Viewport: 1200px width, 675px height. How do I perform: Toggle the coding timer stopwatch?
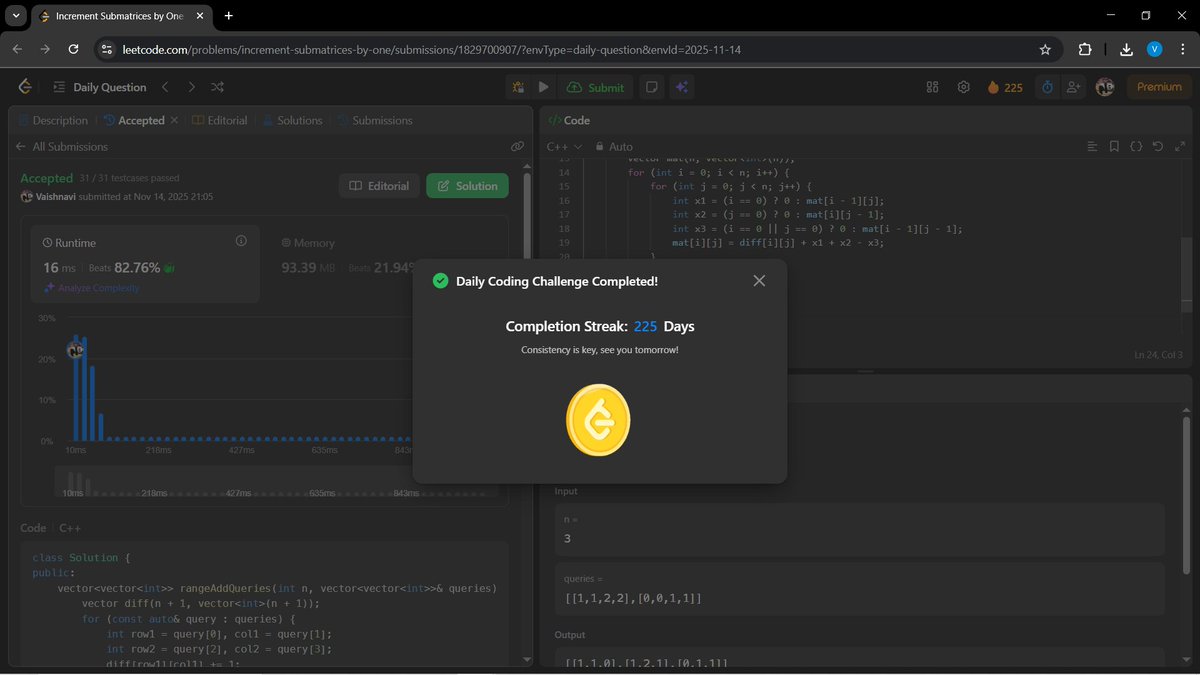pos(1046,87)
